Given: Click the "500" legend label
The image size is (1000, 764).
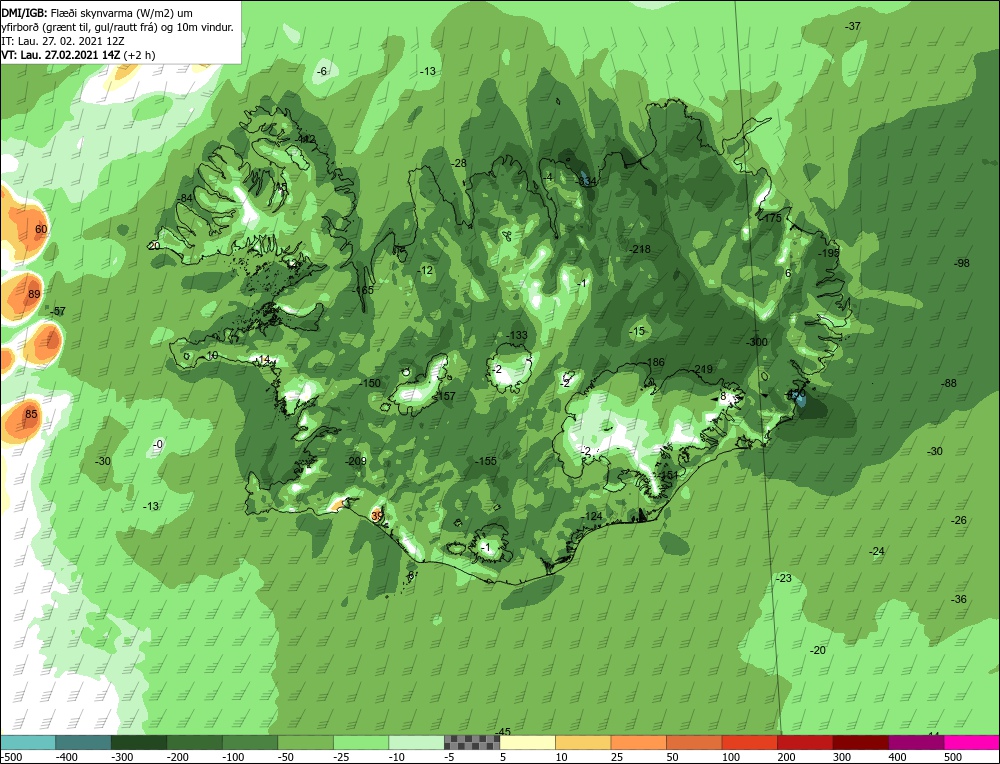Looking at the screenshot, I should [x=953, y=757].
